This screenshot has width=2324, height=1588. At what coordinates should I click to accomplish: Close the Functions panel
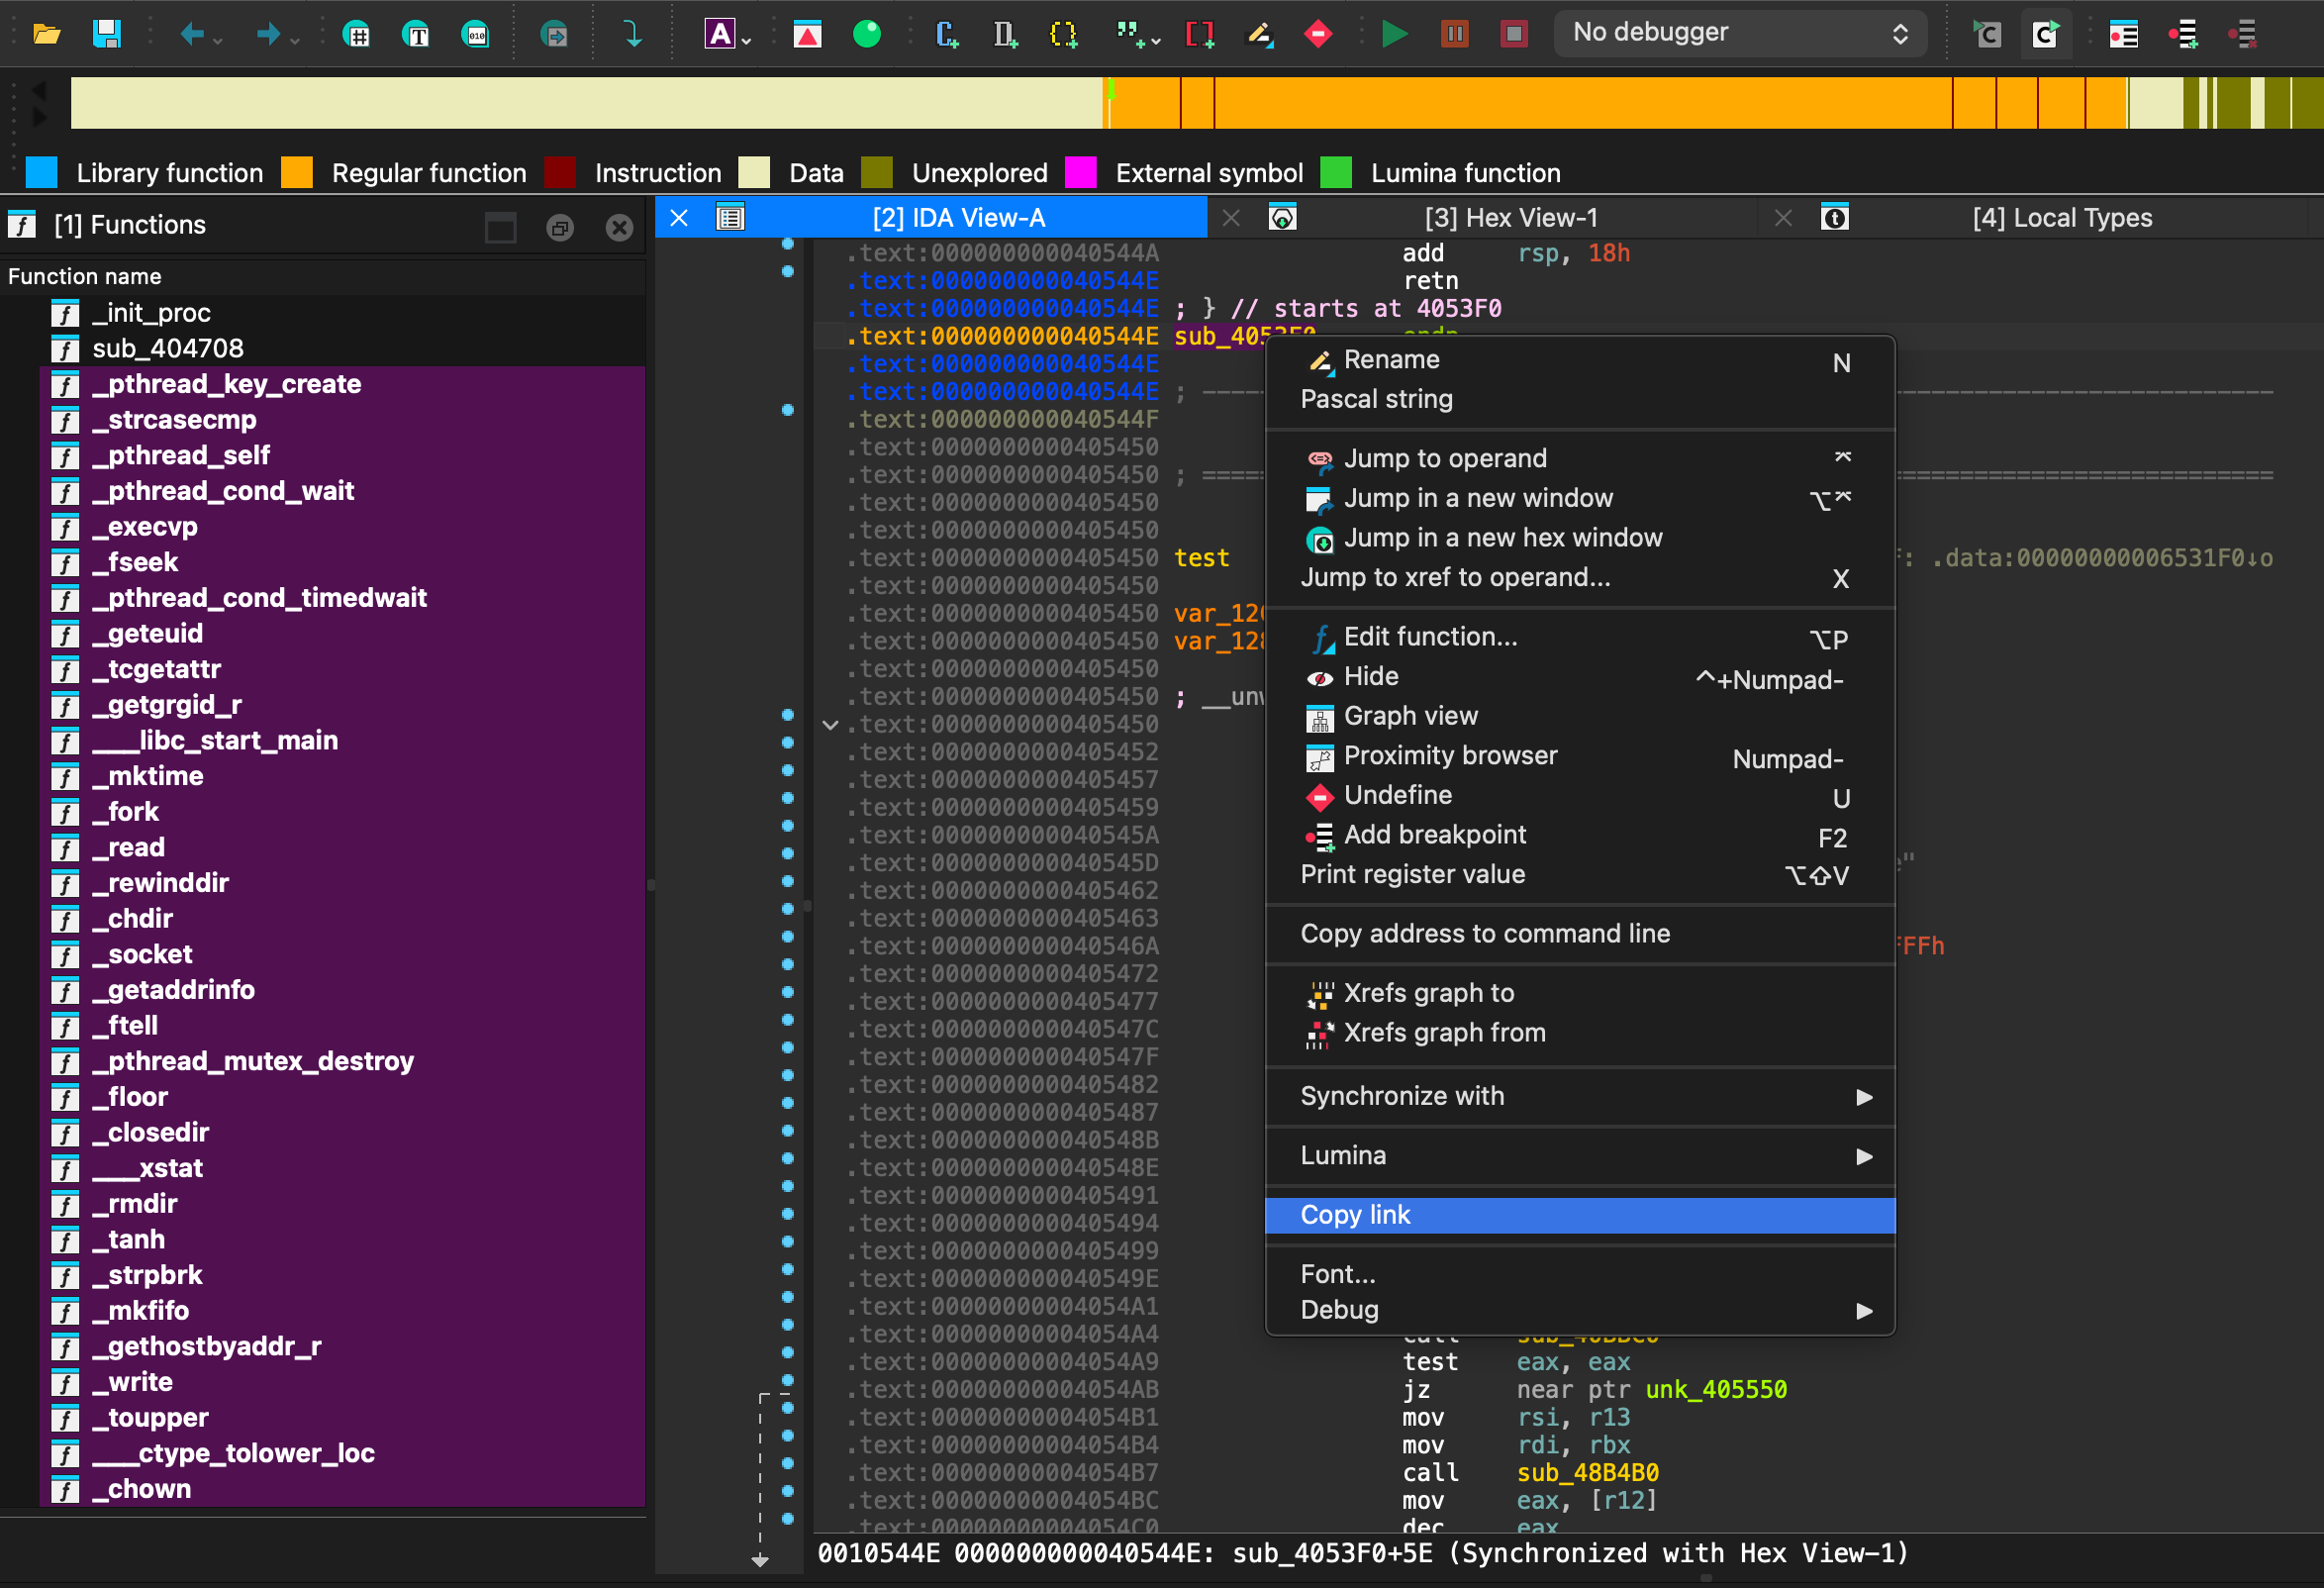[x=620, y=228]
